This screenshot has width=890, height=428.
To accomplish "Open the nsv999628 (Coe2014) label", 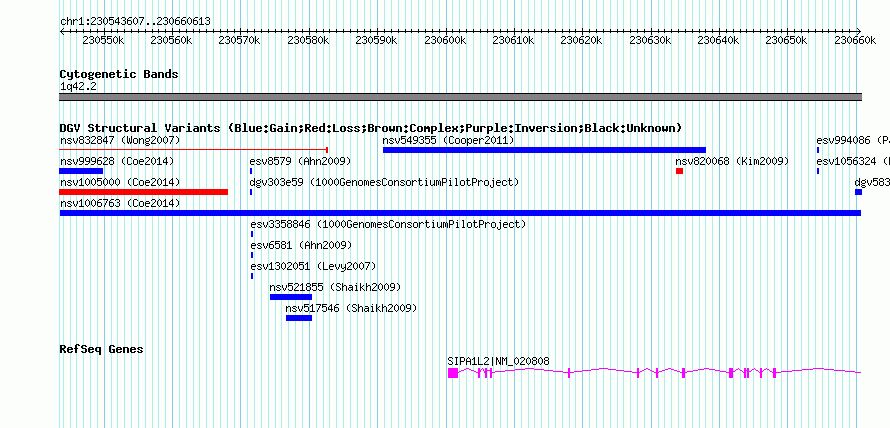I will (117, 161).
